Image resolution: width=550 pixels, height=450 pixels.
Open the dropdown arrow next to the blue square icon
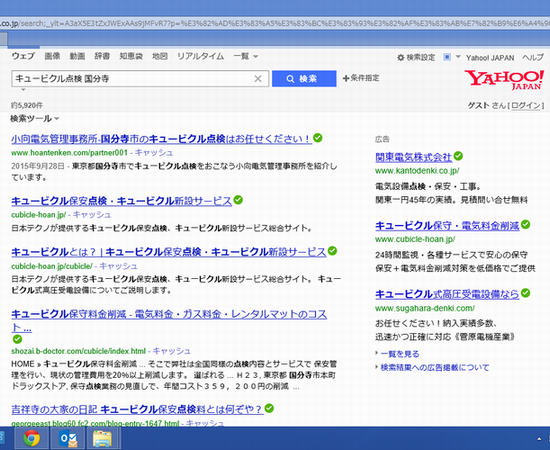click(458, 57)
